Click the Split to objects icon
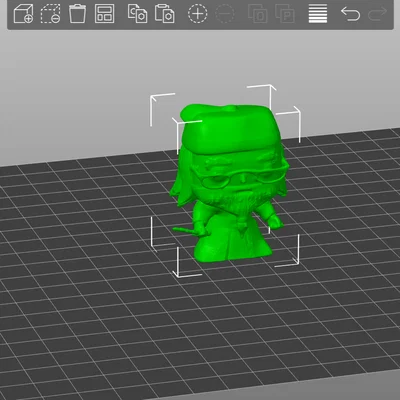 click(x=258, y=14)
